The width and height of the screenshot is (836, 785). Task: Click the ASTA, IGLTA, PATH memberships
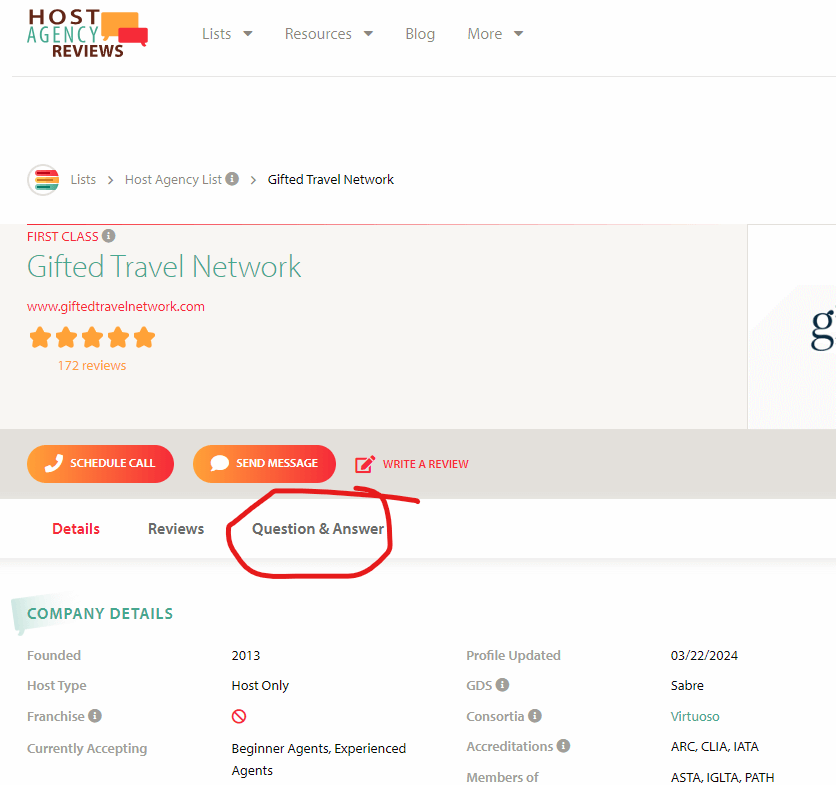tap(722, 778)
